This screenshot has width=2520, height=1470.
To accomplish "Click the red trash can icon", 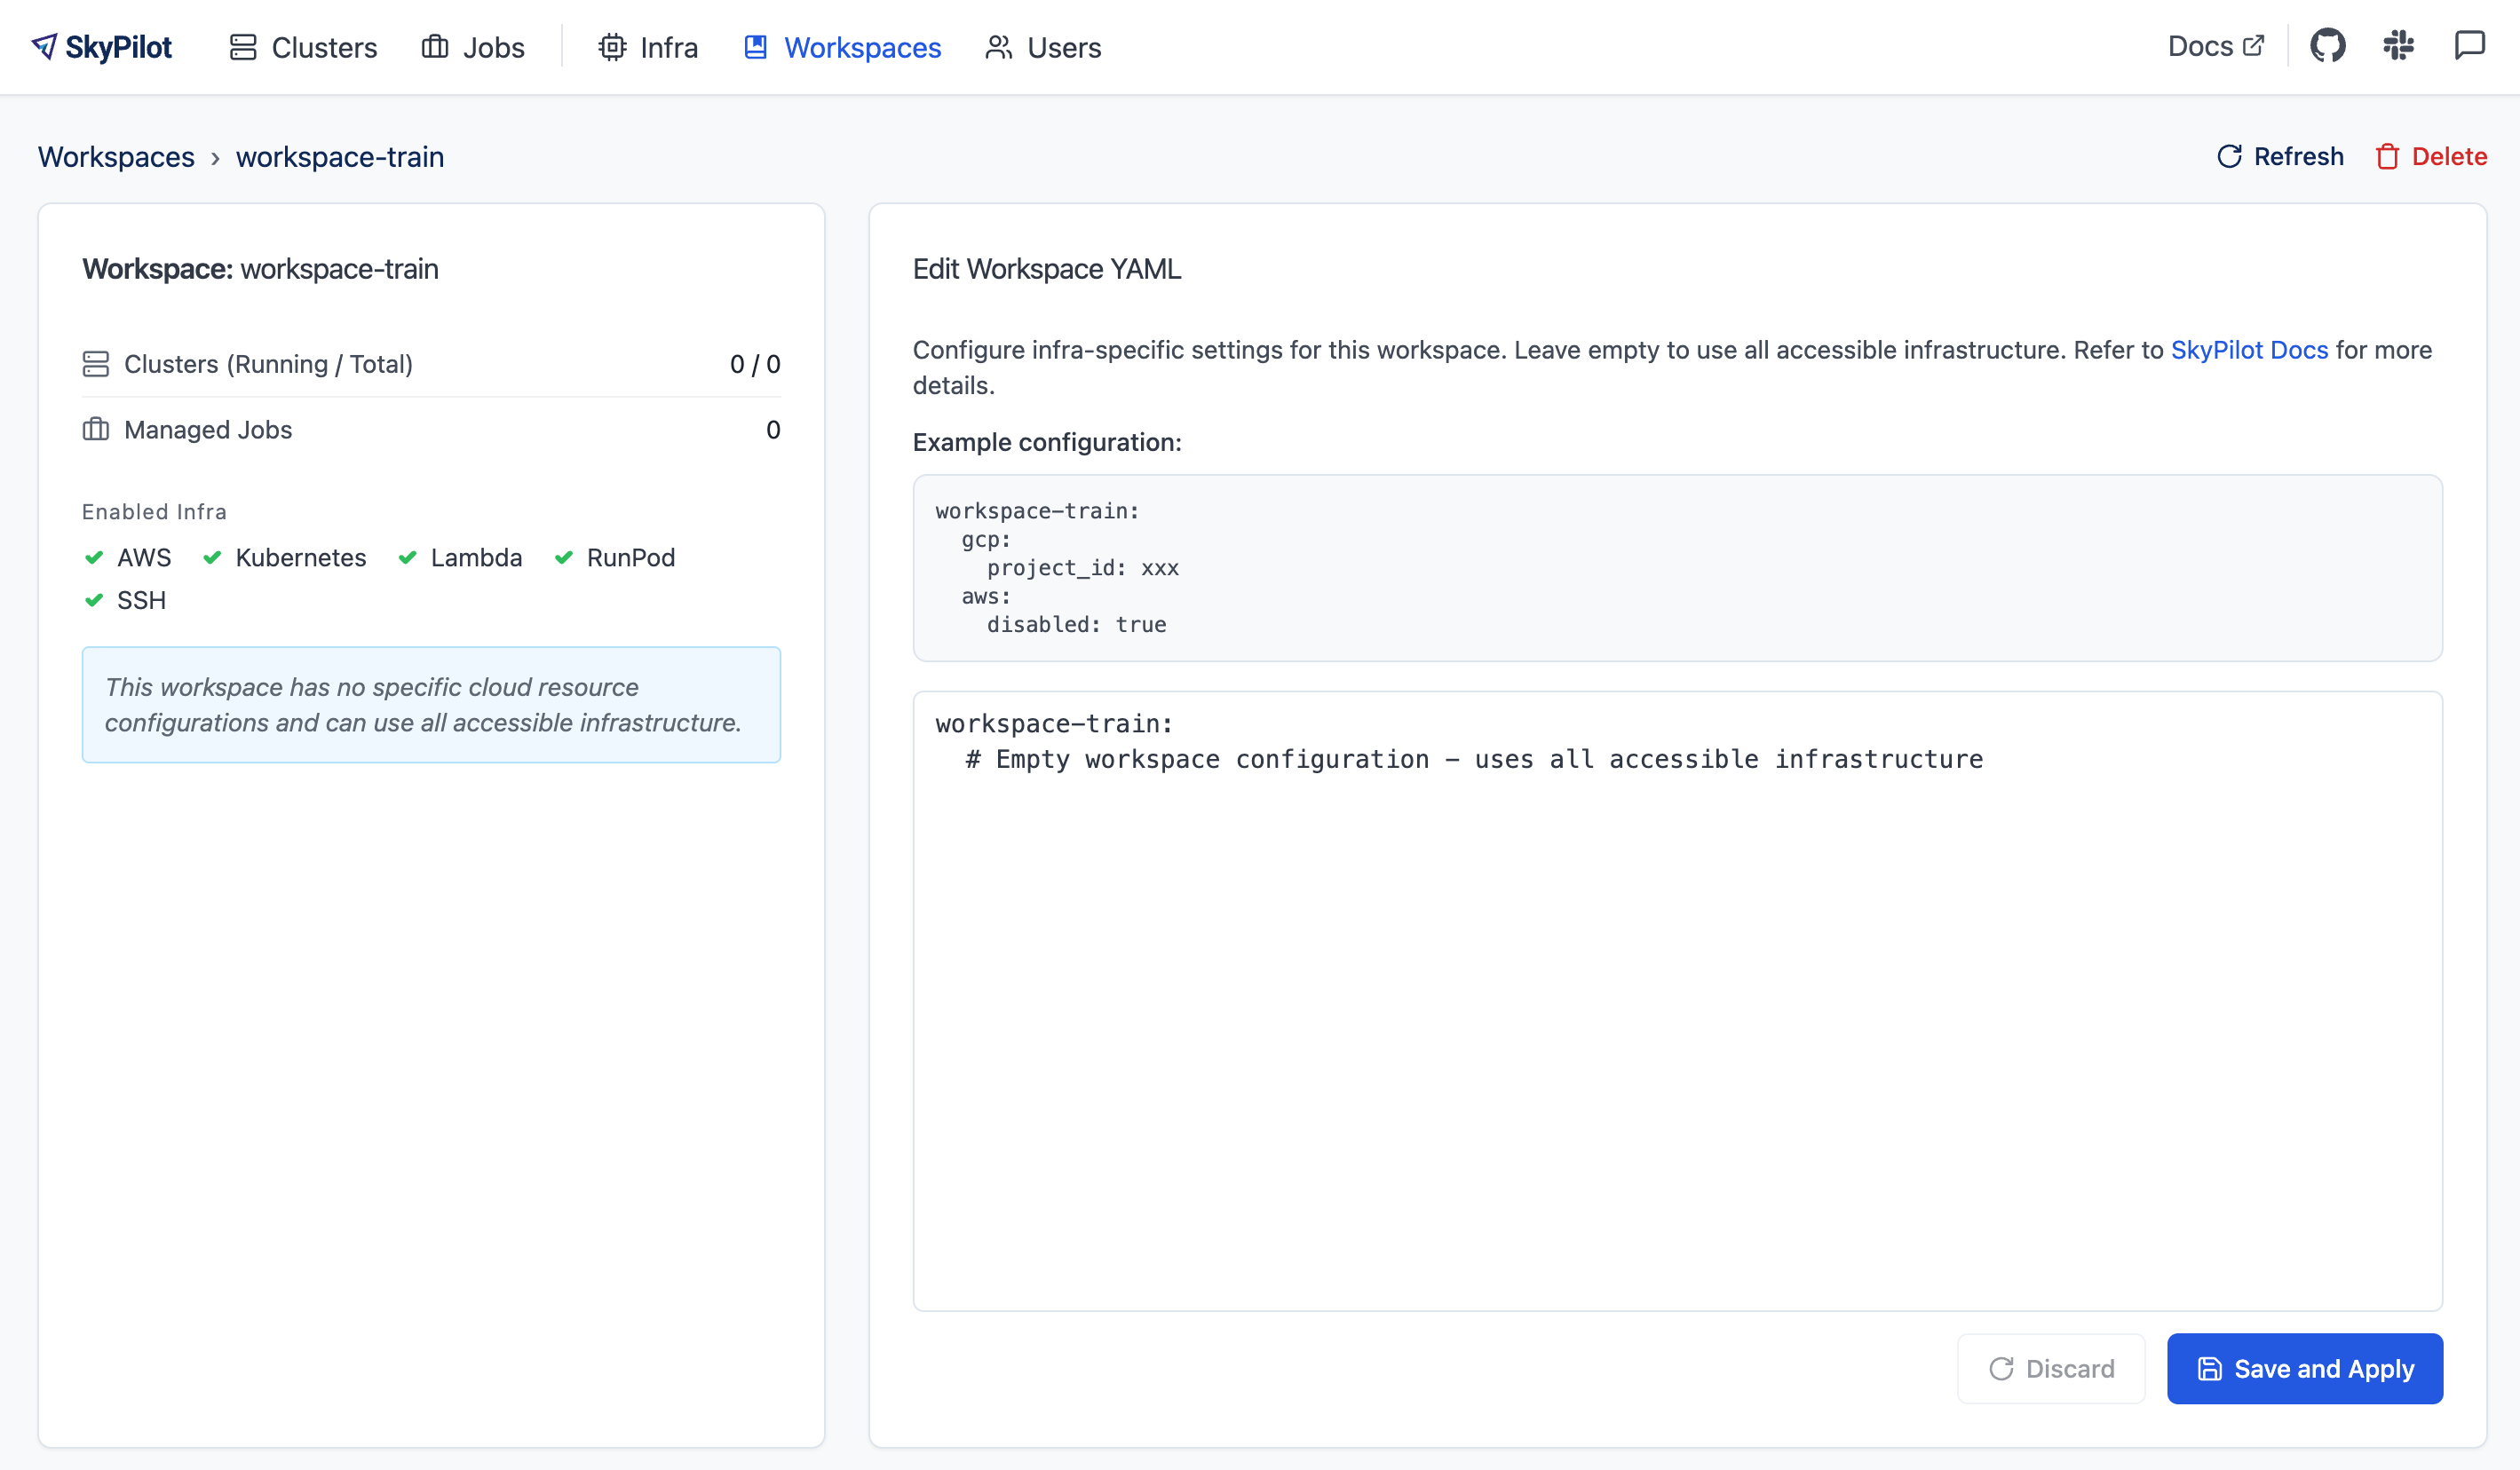I will pos(2387,156).
